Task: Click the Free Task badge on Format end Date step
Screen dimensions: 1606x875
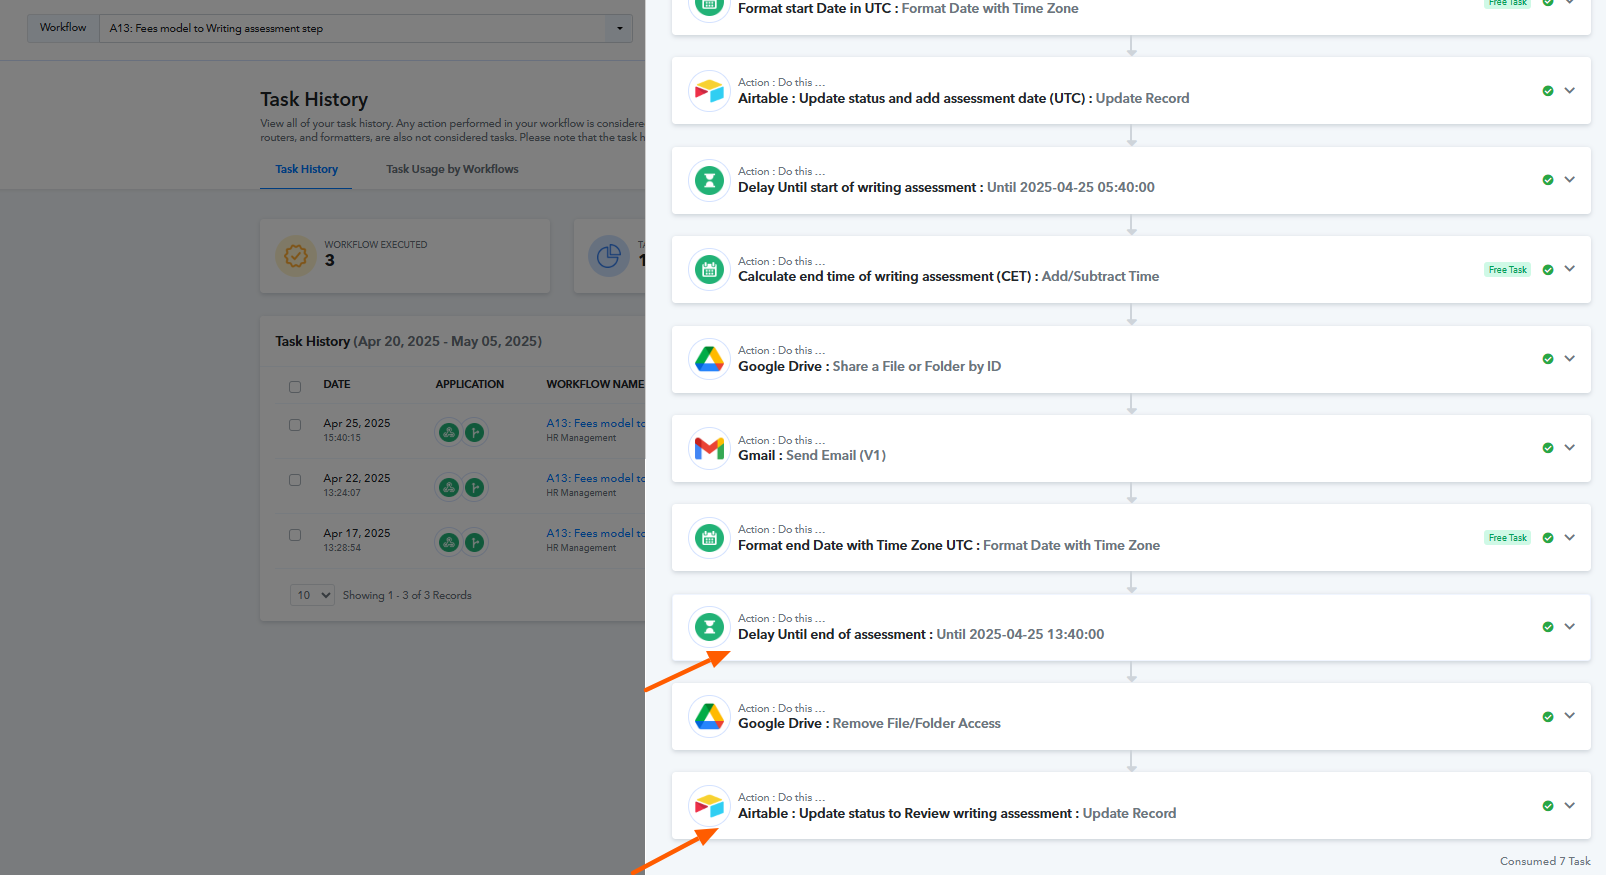Action: point(1507,538)
